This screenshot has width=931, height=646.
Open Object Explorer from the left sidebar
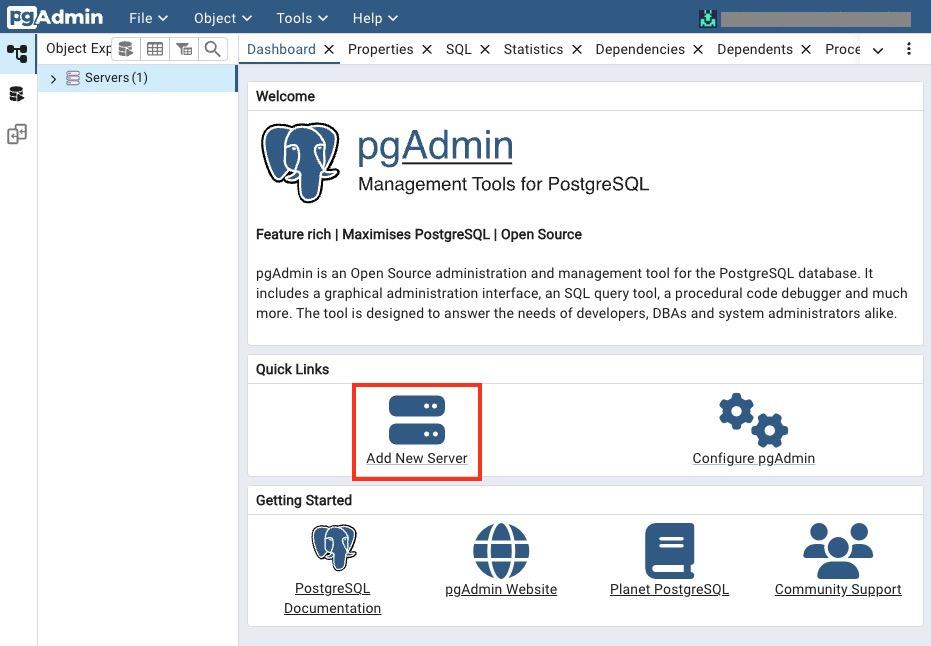coord(17,54)
